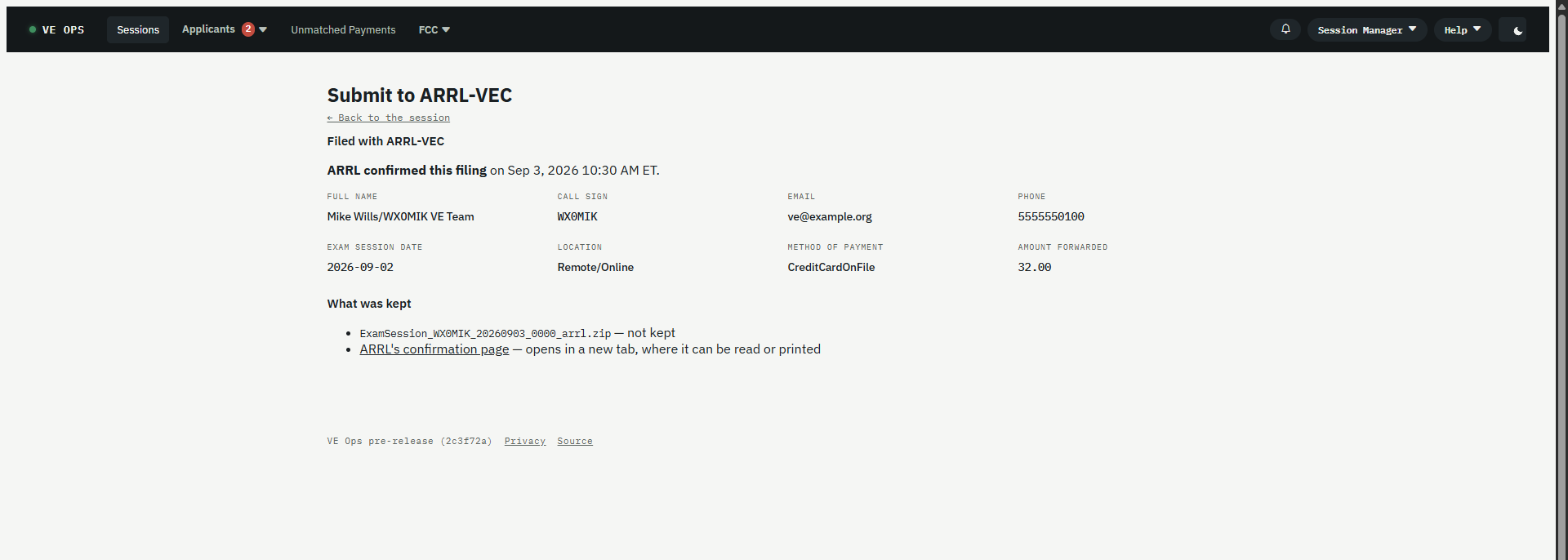This screenshot has height=560, width=1568.
Task: Open the notifications bell
Action: click(x=1285, y=30)
